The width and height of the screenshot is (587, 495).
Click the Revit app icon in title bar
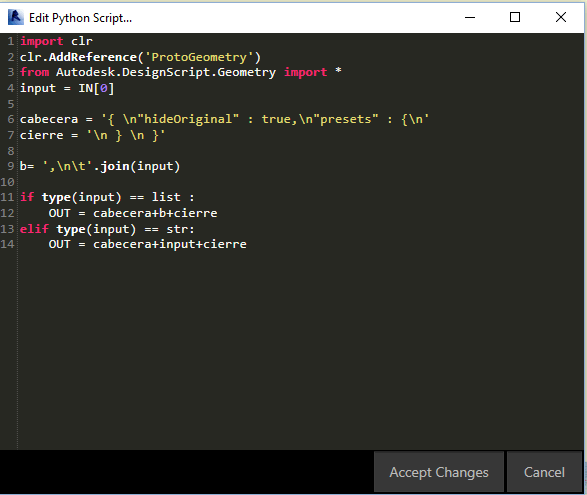(x=16, y=17)
